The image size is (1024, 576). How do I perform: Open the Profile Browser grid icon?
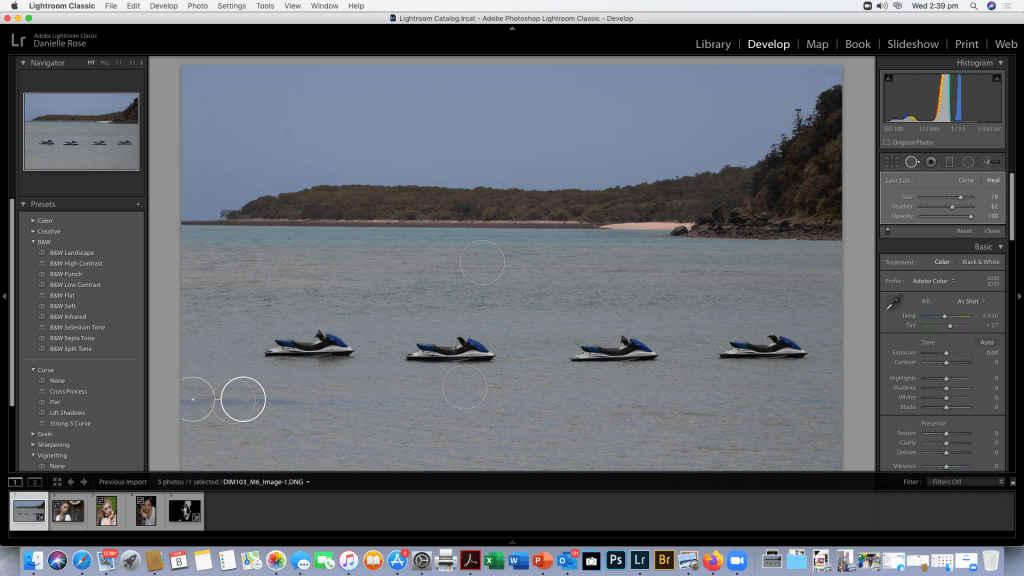pos(993,281)
